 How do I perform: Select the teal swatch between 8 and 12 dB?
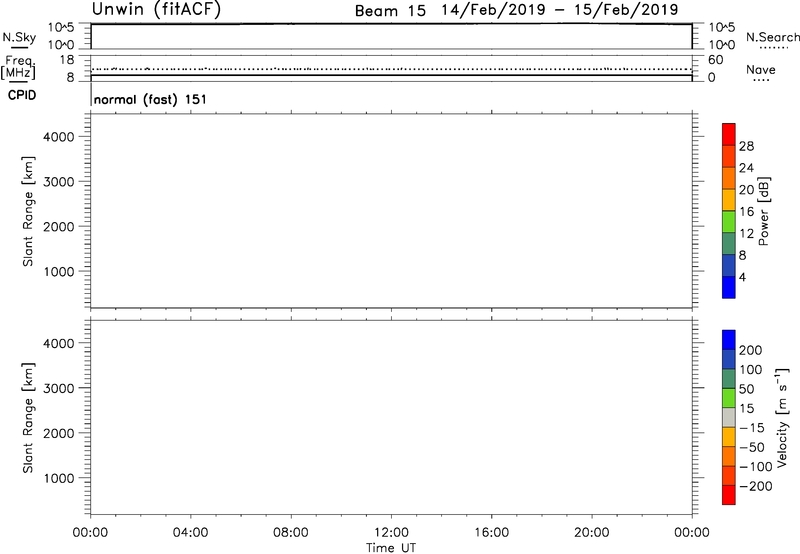pyautogui.click(x=729, y=243)
